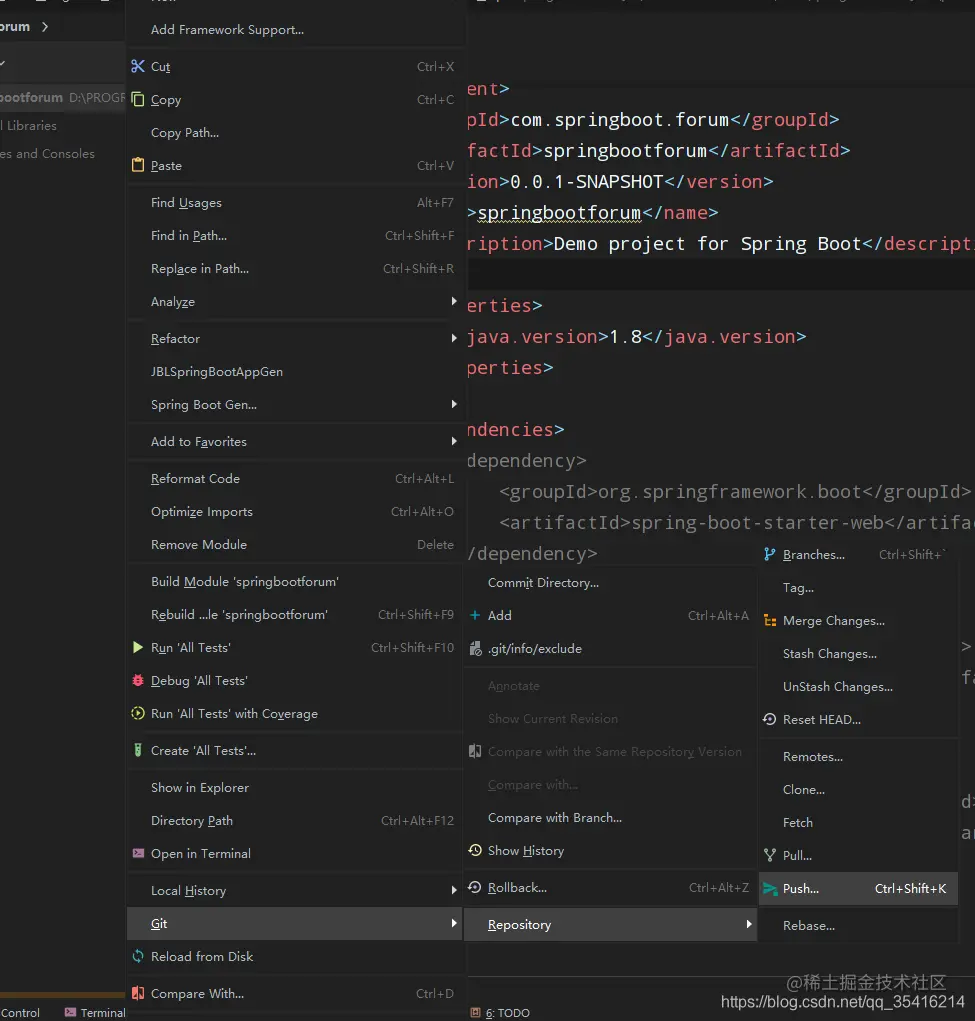Click the Terminal tool window icon
This screenshot has height=1021, width=975.
(70, 1013)
